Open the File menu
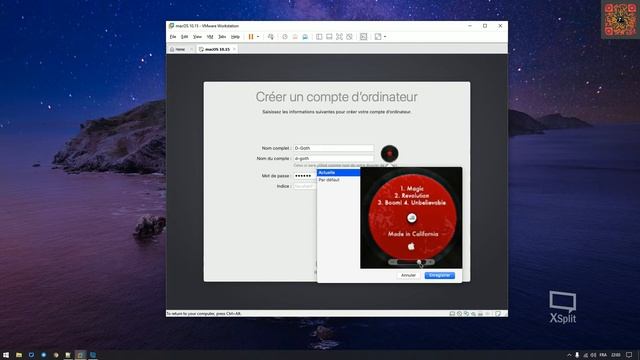The image size is (640, 360). [173, 37]
